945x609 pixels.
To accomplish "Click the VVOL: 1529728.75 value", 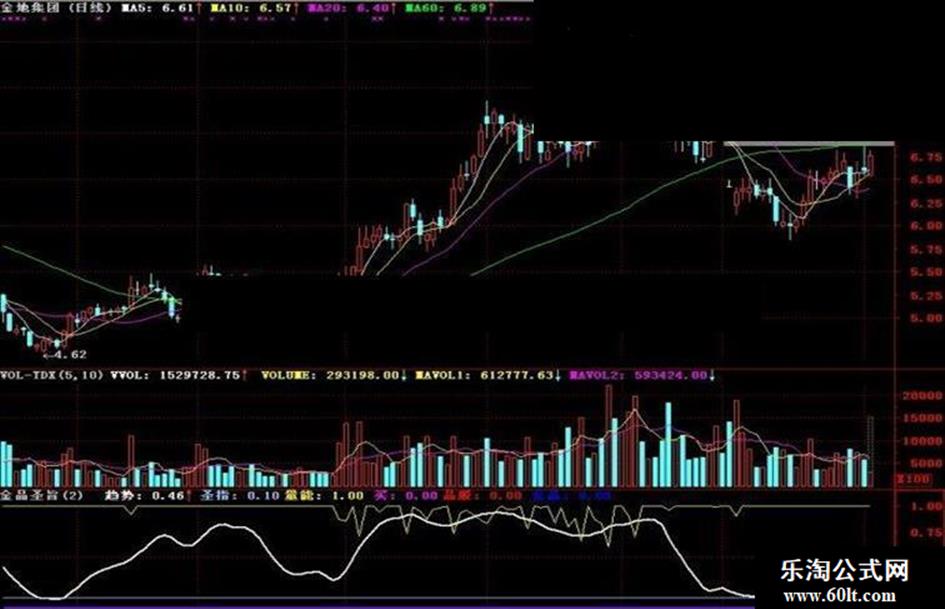I will point(179,375).
